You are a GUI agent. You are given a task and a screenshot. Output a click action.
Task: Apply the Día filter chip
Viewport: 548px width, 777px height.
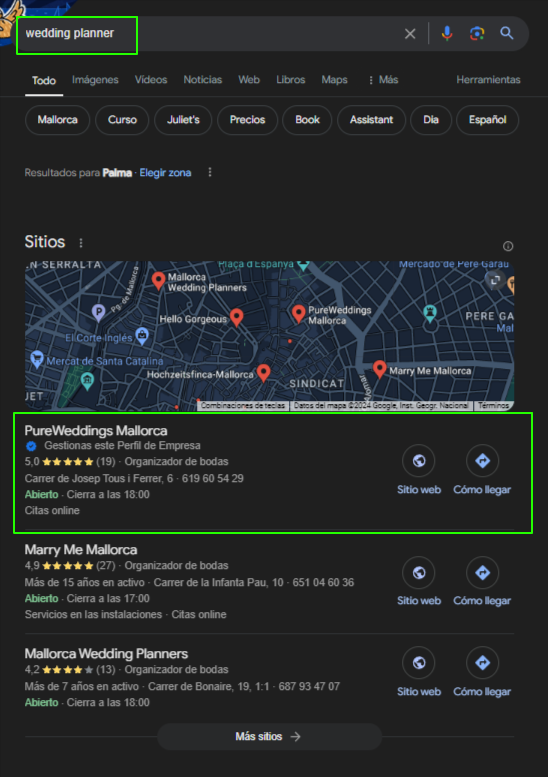pos(431,120)
